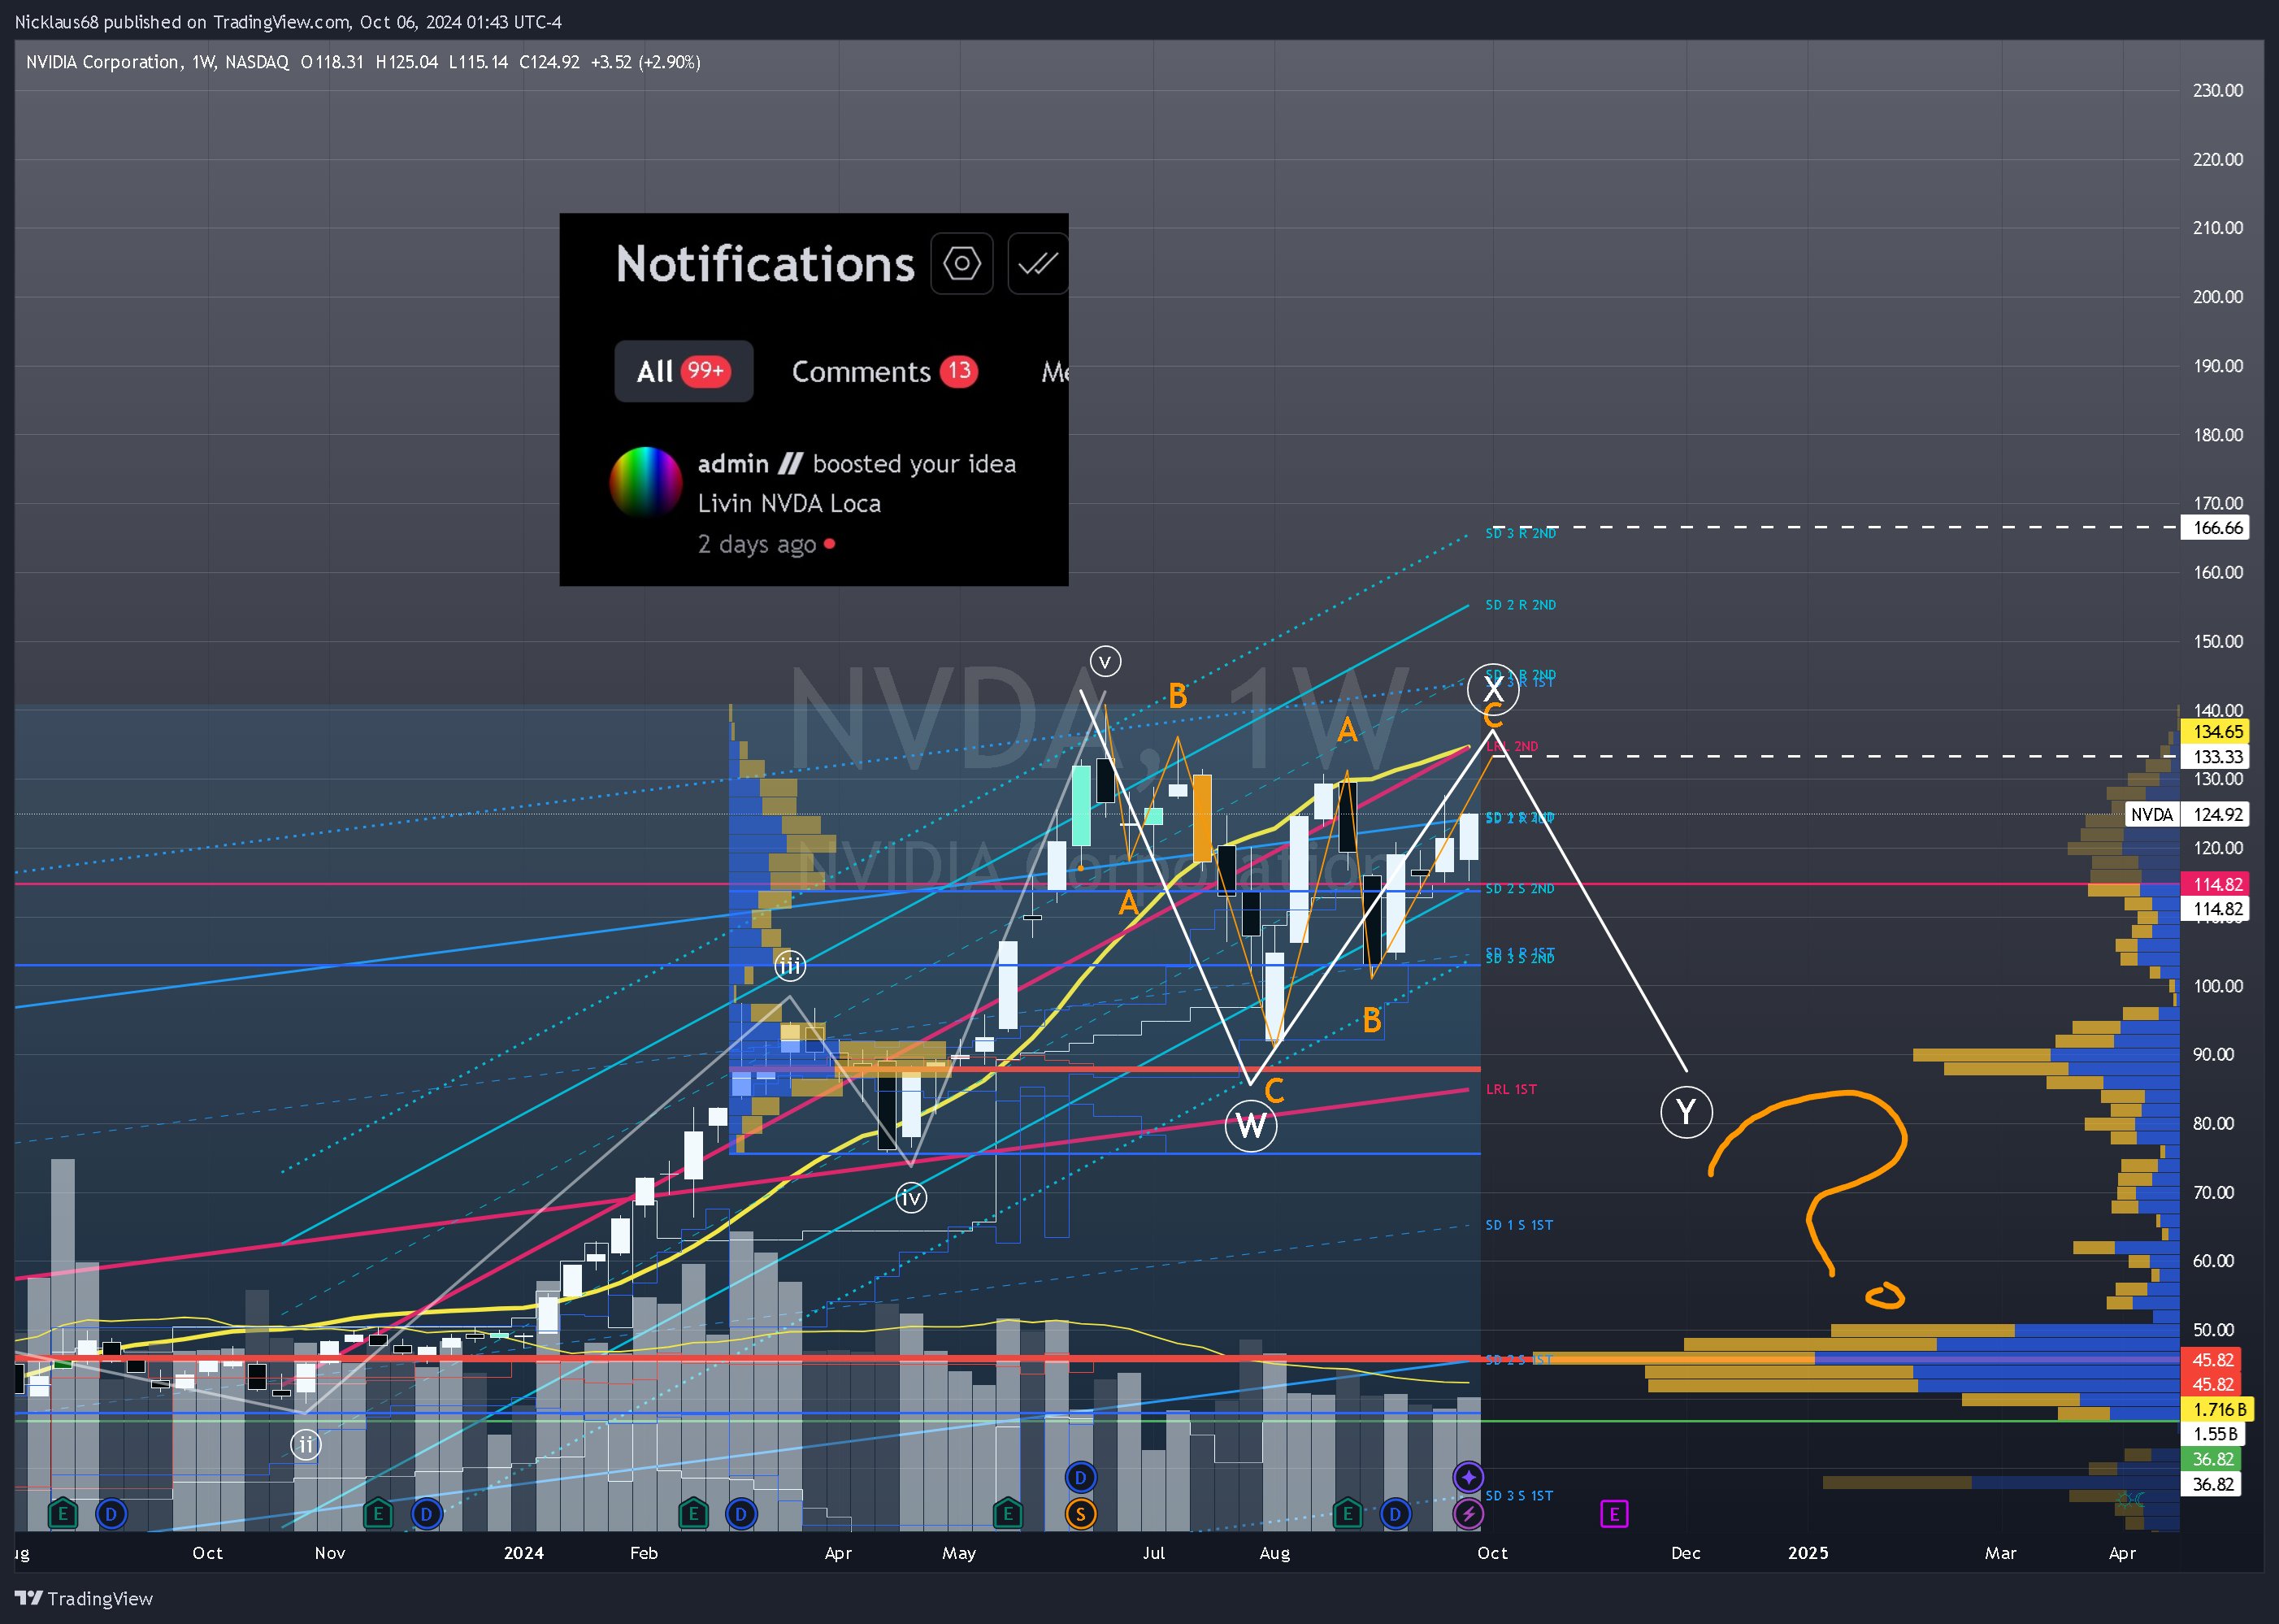Click the 166.66 price label
The image size is (2279, 1624).
[x=2214, y=528]
